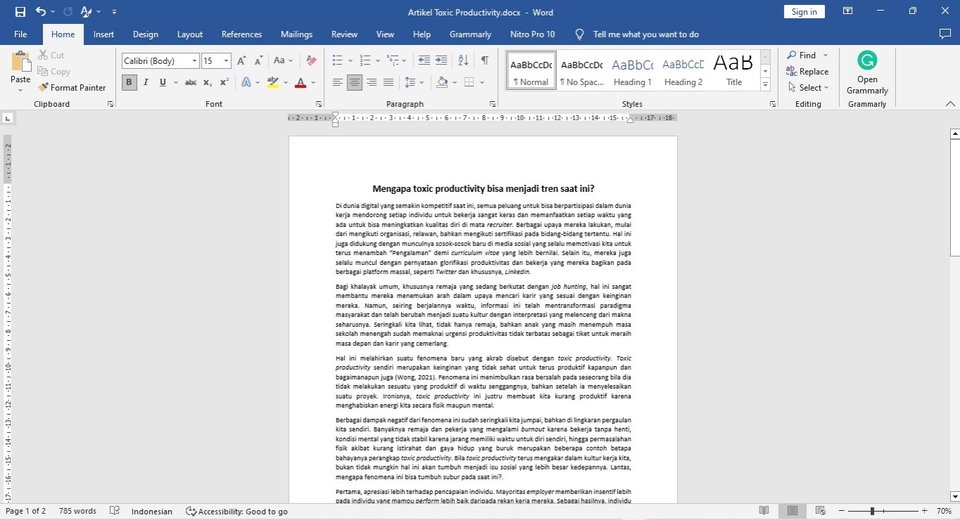Toggle Bold formatting
Screen dimensions: 960x520
(x=129, y=82)
